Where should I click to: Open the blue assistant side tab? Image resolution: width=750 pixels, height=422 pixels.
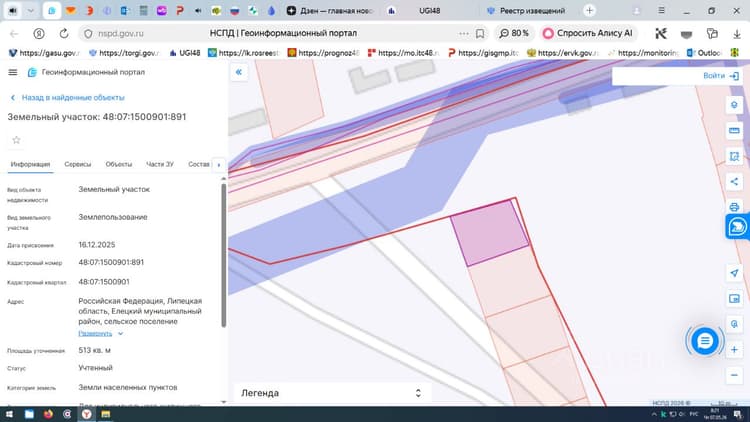[x=738, y=227]
